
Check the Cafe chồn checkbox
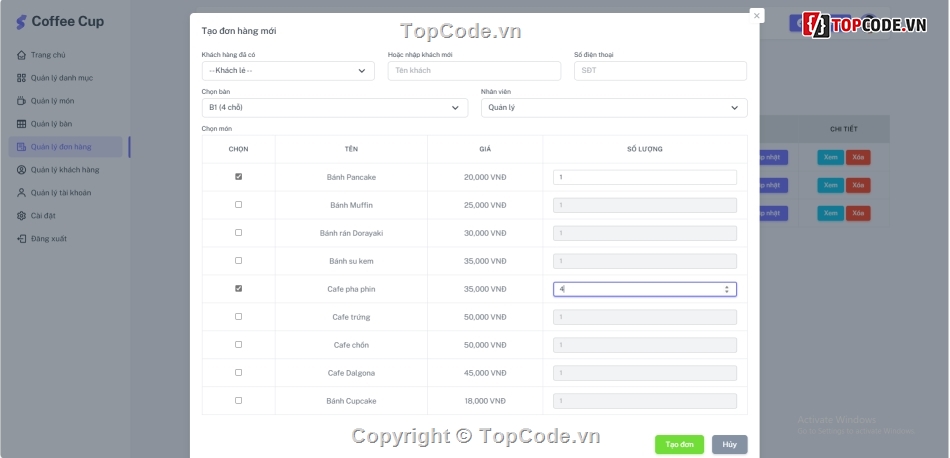pyautogui.click(x=239, y=344)
